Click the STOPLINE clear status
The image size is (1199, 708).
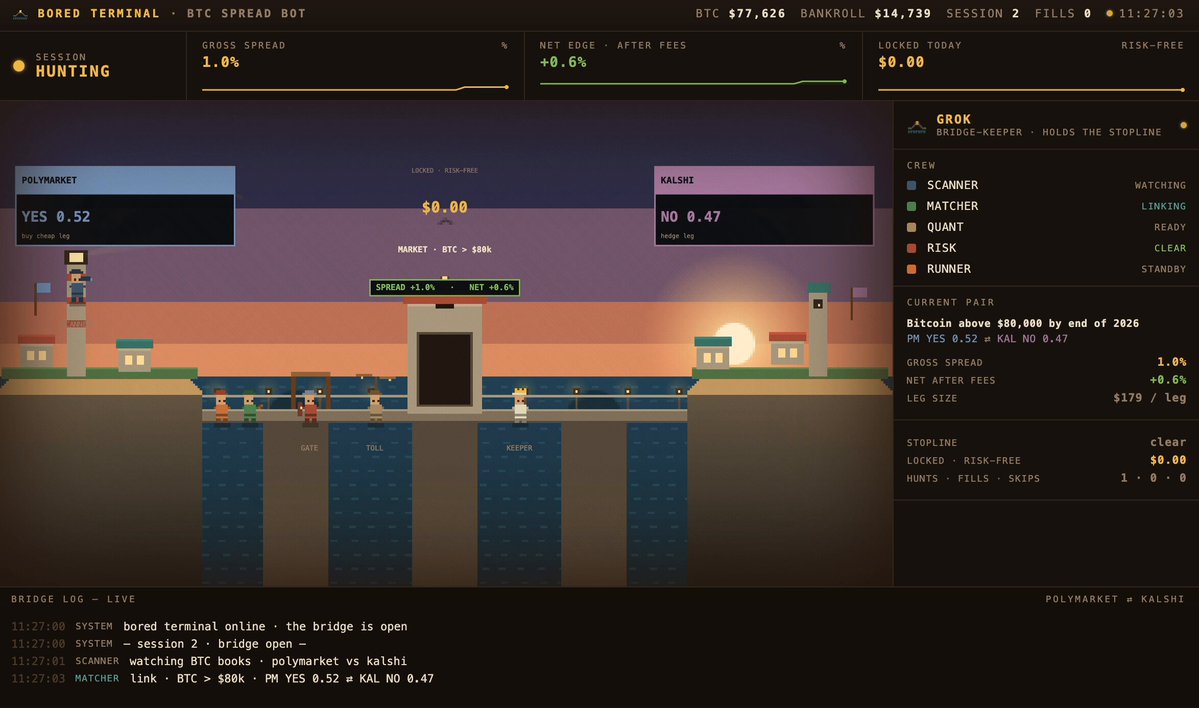pos(1168,442)
